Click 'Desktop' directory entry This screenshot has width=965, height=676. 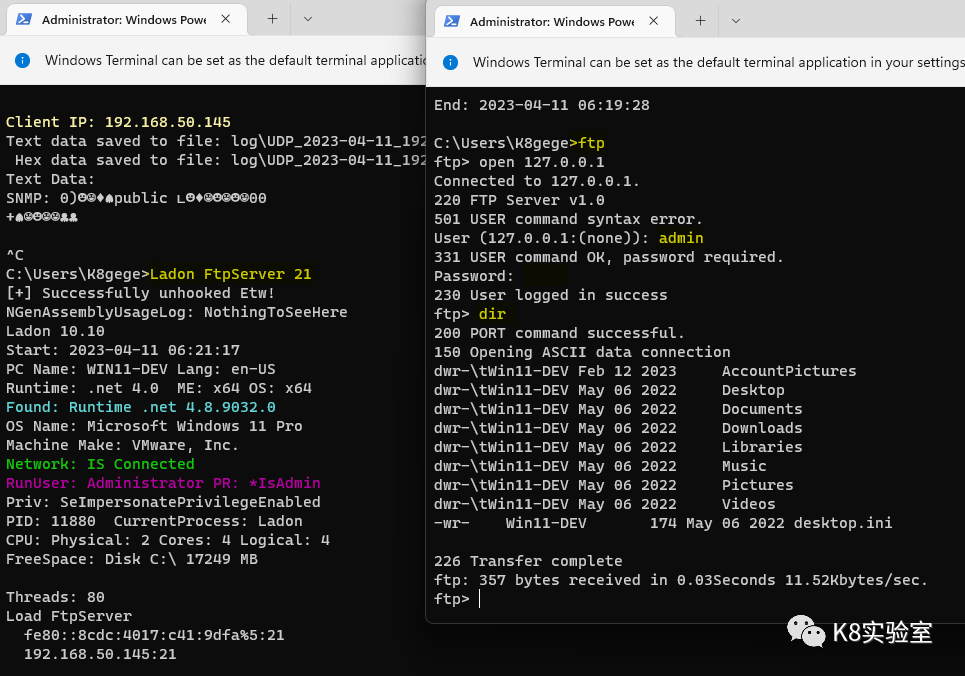(753, 390)
